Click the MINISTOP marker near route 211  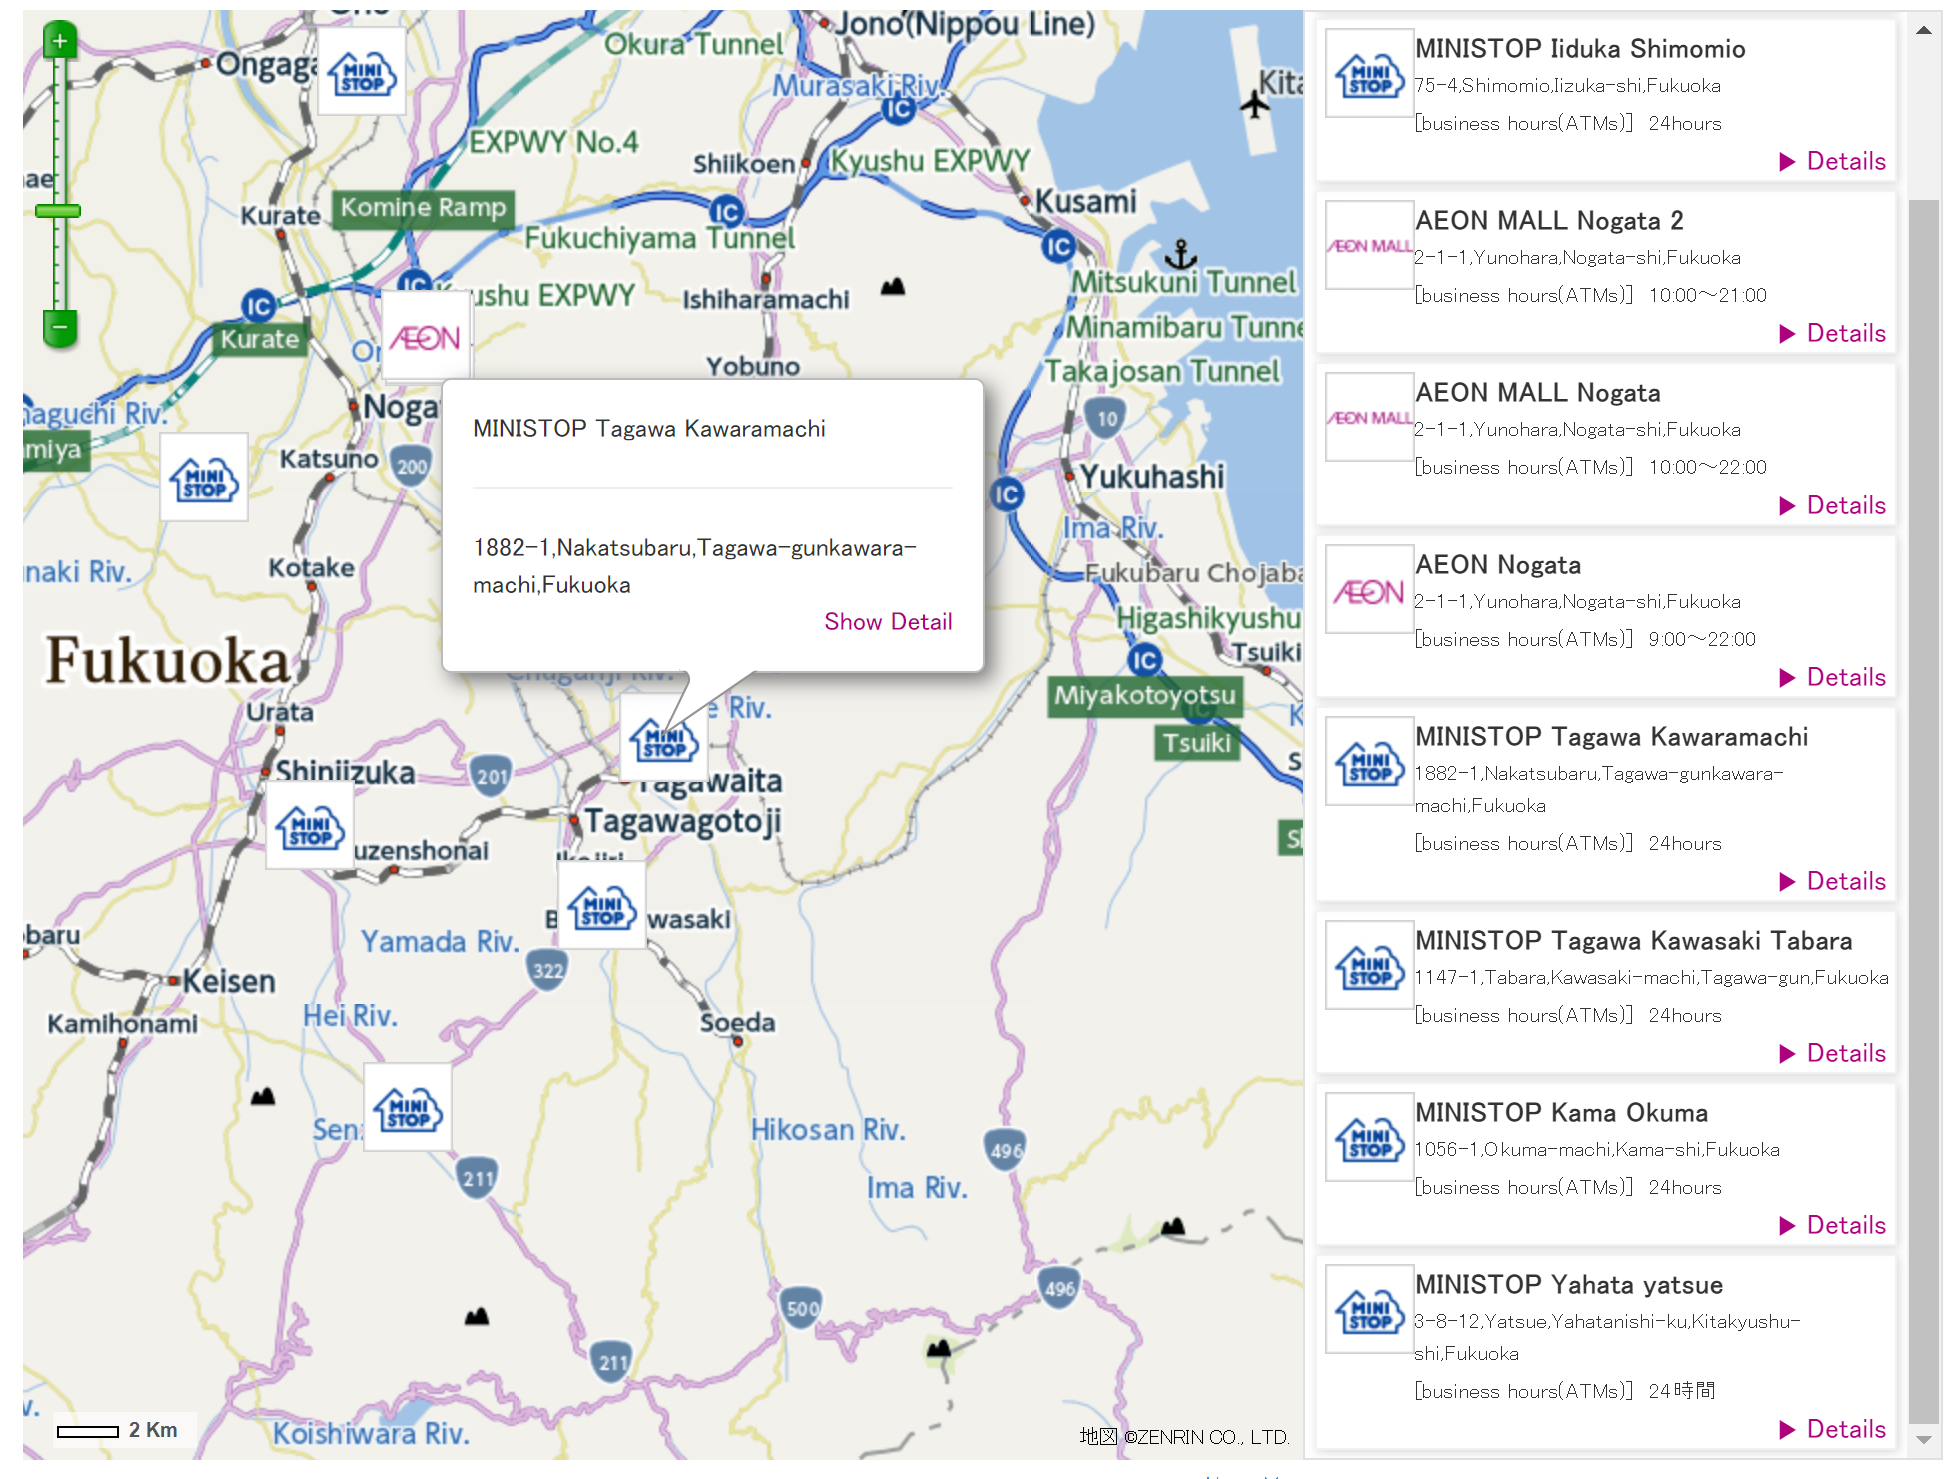(x=408, y=1107)
